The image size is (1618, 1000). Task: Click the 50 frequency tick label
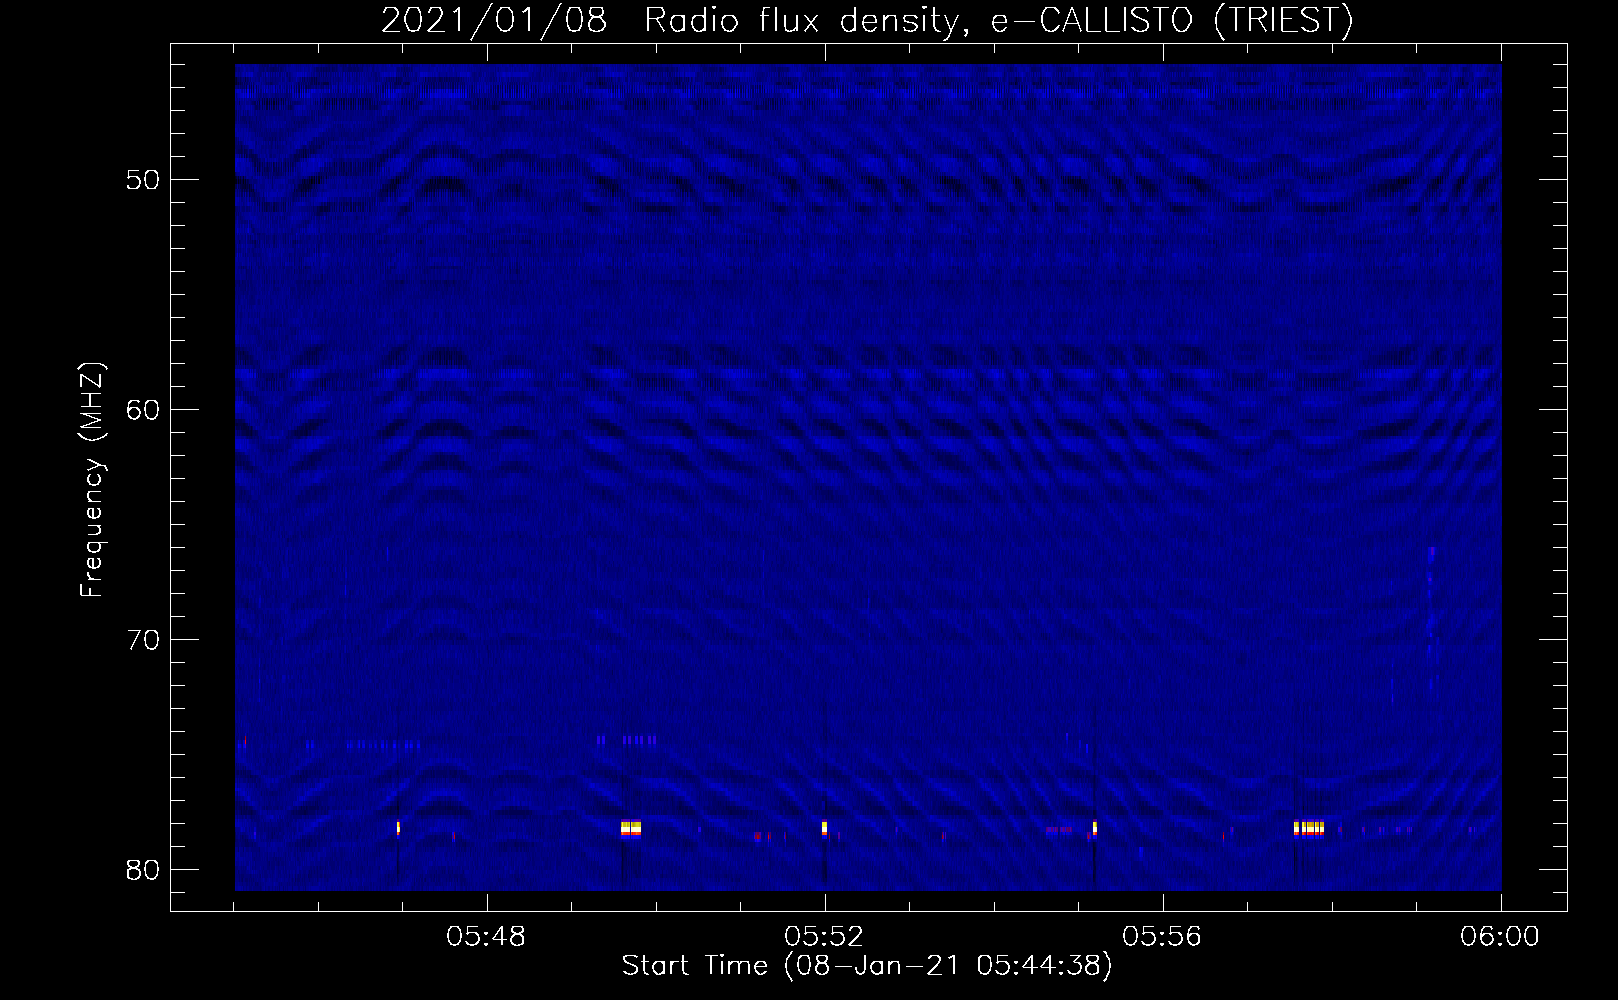click(143, 180)
